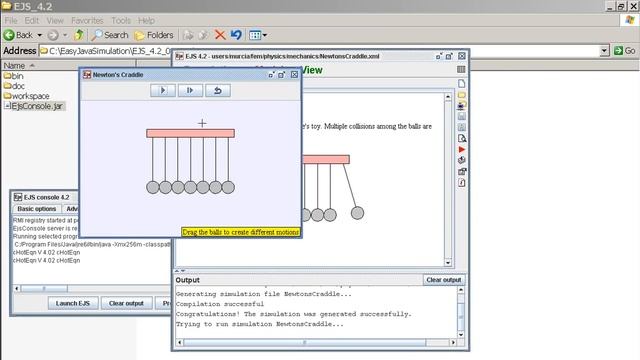Click the Go button next to Address bar
Image resolution: width=640 pixels, height=360 pixels.
click(625, 51)
